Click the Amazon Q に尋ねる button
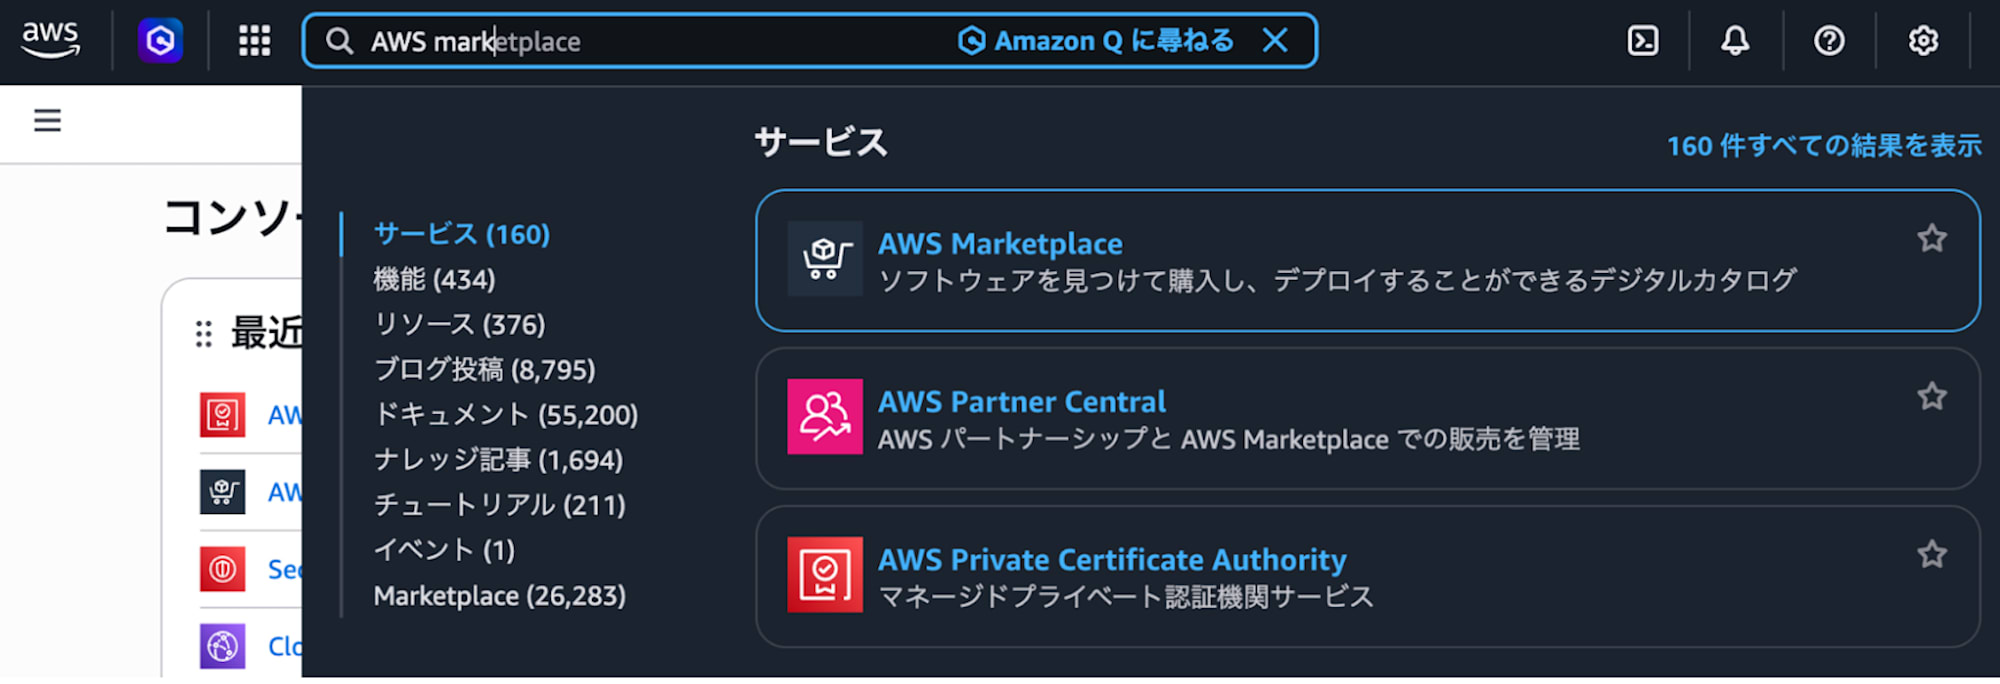The height and width of the screenshot is (684, 2000). 1096,41
